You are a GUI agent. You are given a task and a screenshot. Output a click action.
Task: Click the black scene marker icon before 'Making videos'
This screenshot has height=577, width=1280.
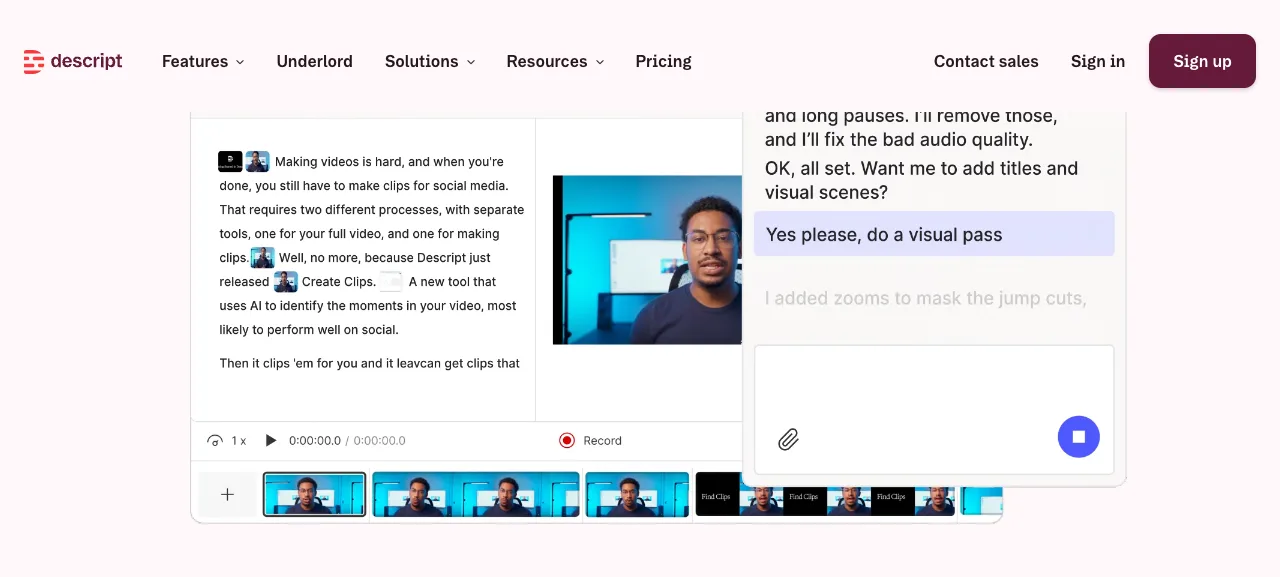click(230, 161)
